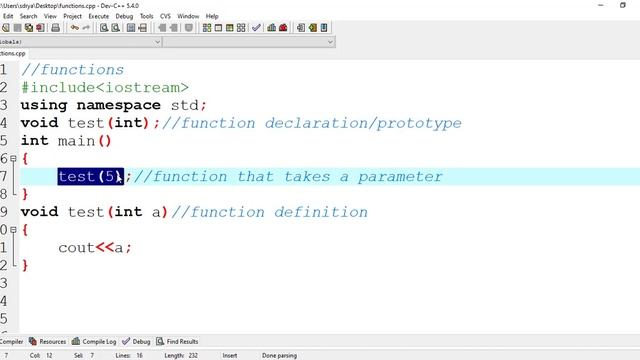Screen dimensions: 640x360
Task: Open the Project menu
Action: (x=73, y=16)
